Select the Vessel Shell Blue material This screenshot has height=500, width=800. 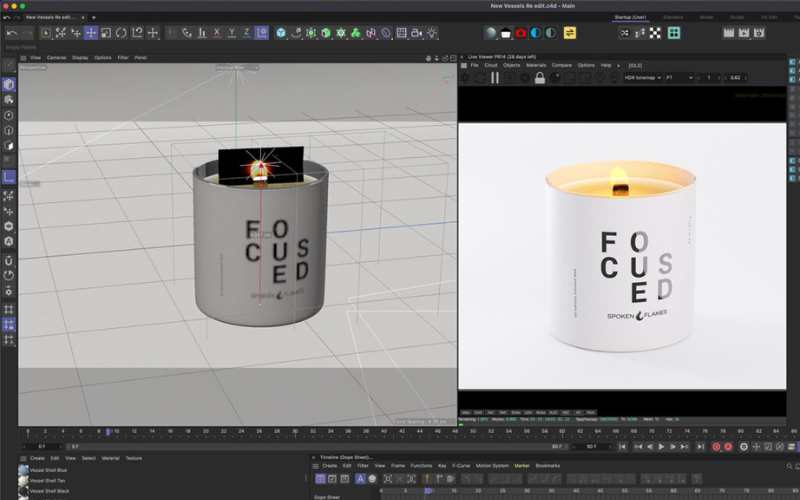48,470
